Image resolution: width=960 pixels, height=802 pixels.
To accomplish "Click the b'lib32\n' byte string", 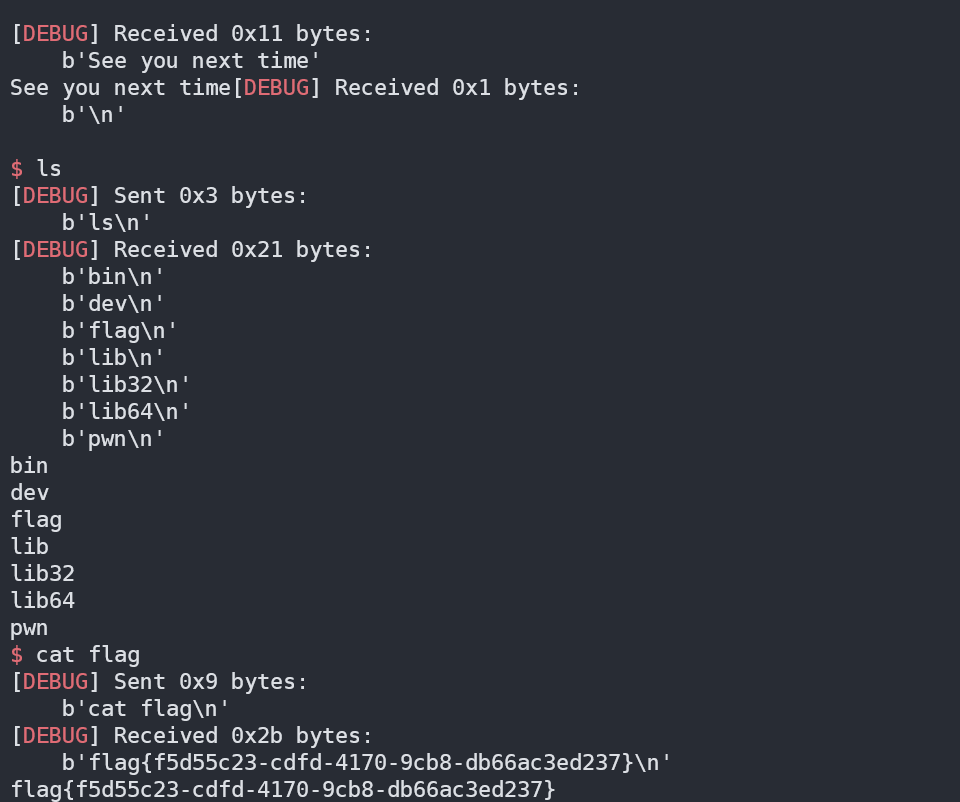I will (126, 385).
